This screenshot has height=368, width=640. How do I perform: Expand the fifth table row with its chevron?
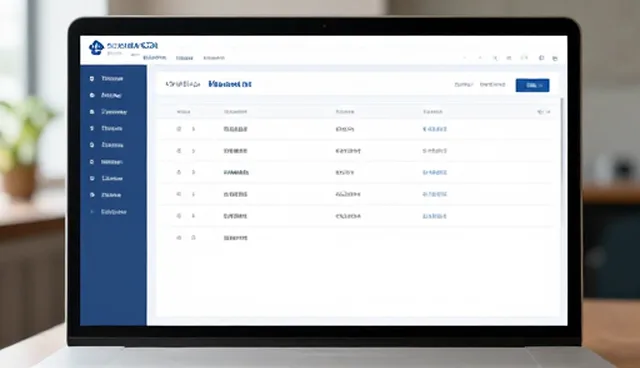[193, 216]
